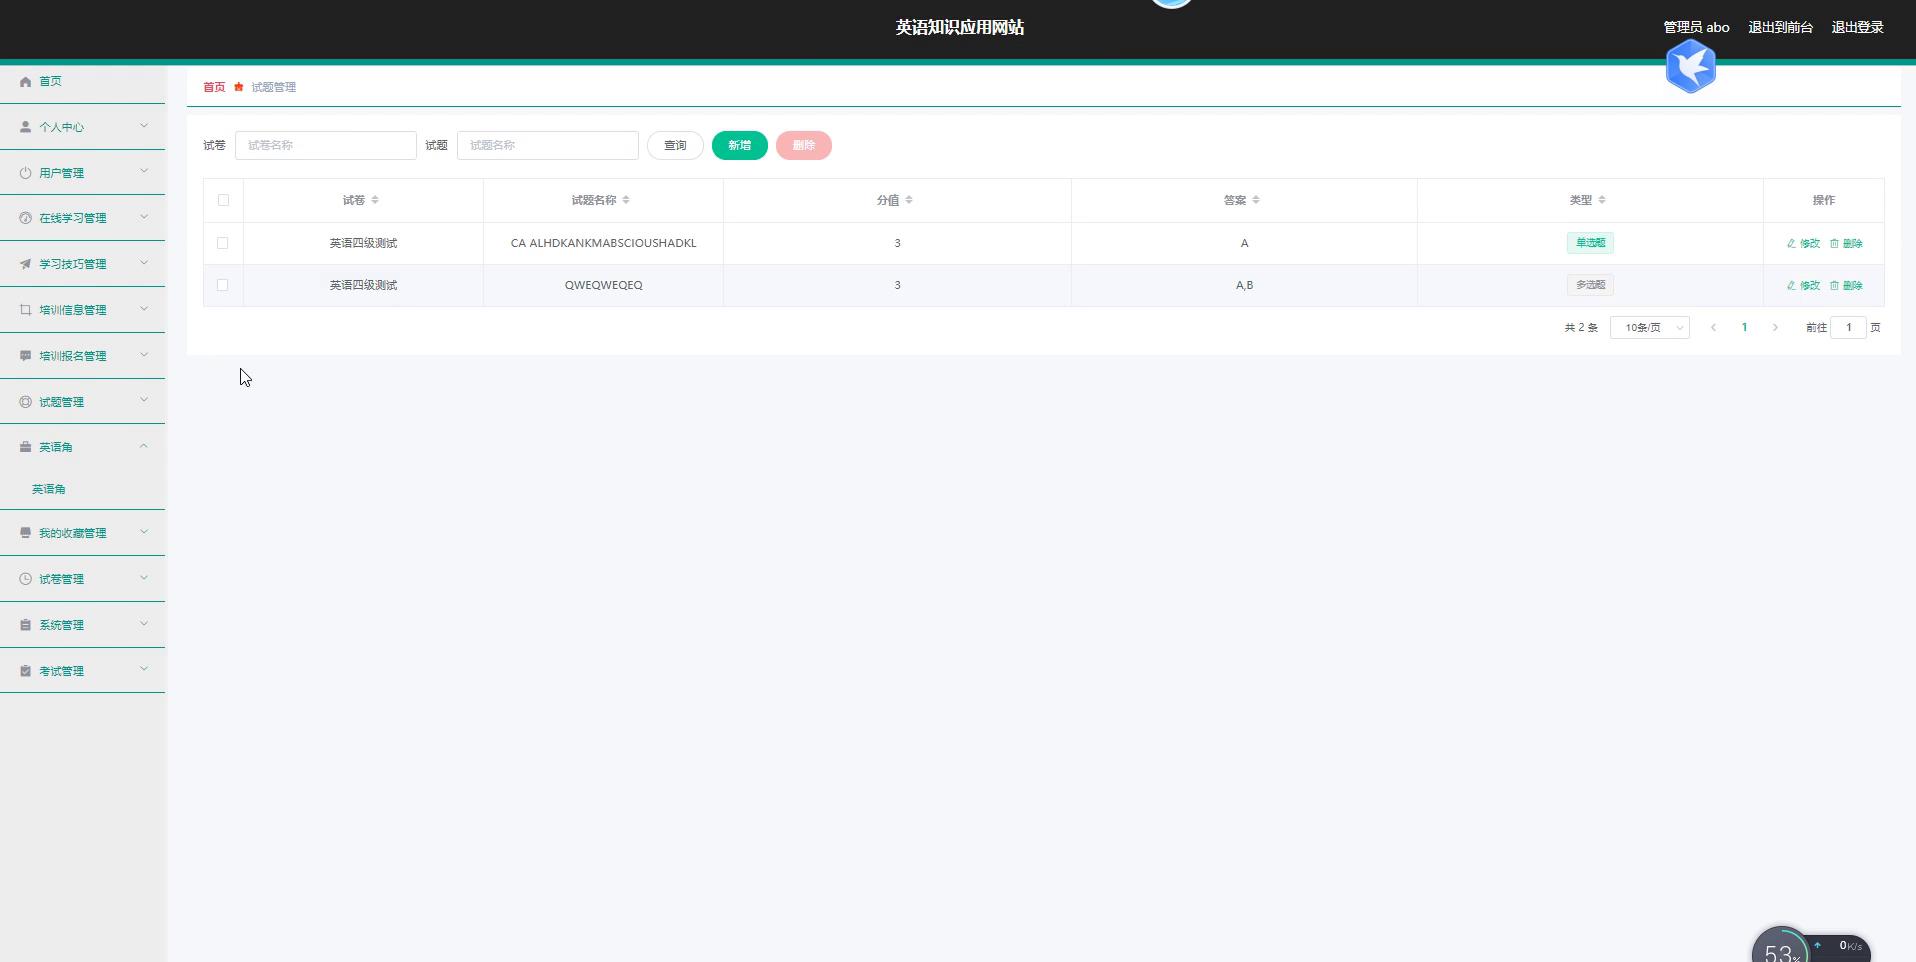Screen dimensions: 1916x962
Task: Click the green 新增 button
Action: pyautogui.click(x=739, y=146)
